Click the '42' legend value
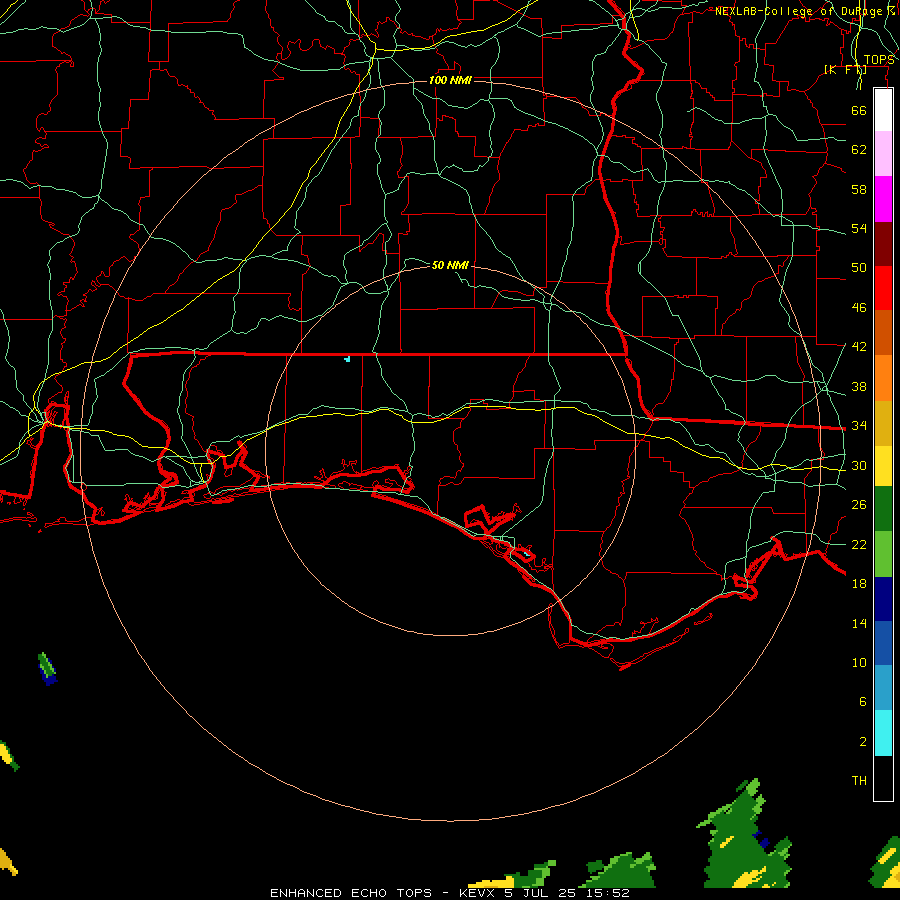900x900 pixels. 859,347
